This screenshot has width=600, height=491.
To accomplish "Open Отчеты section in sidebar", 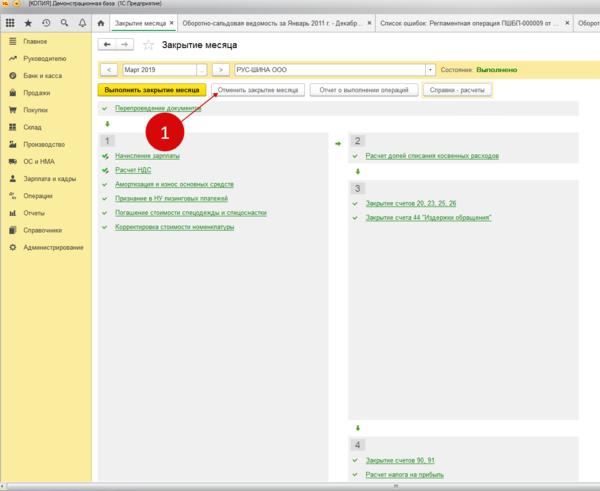I will 34,213.
